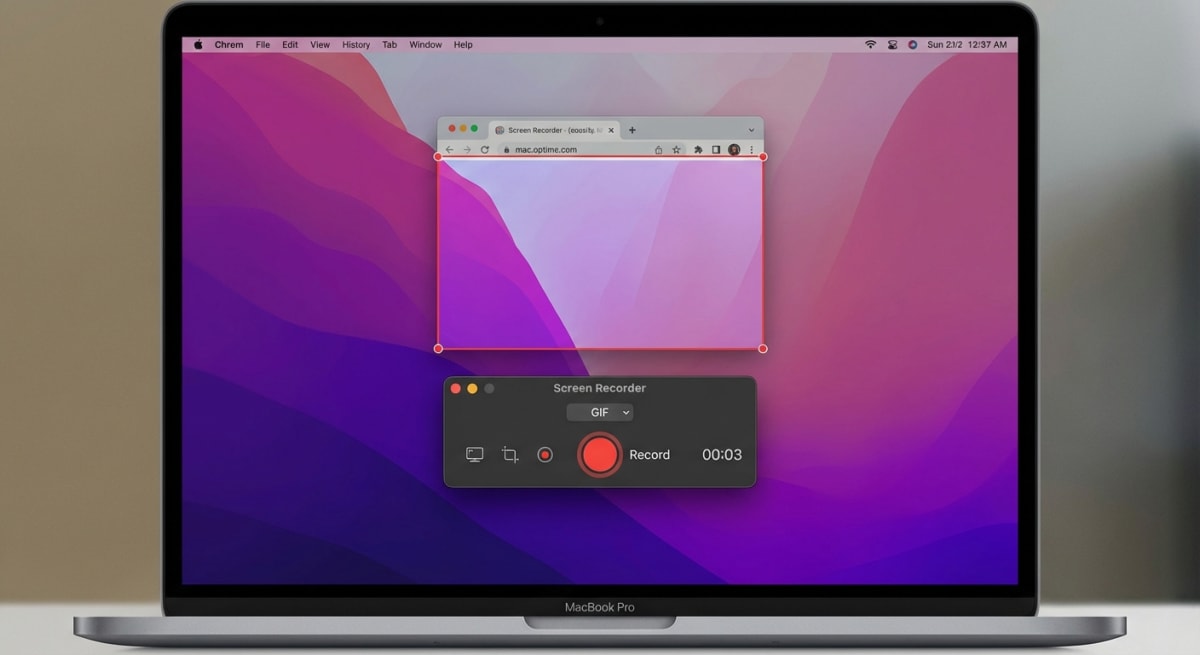This screenshot has width=1200, height=655.
Task: Open the GIF format dropdown
Action: [x=599, y=412]
